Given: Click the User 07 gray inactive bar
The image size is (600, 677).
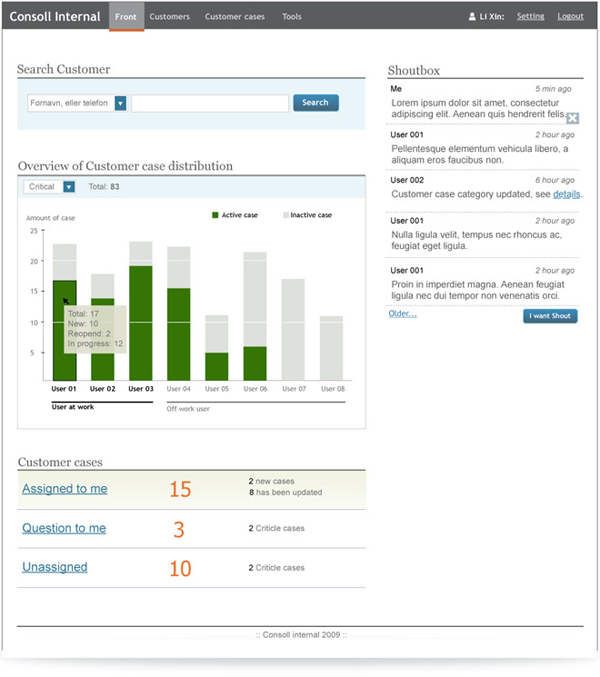Looking at the screenshot, I should 293,330.
